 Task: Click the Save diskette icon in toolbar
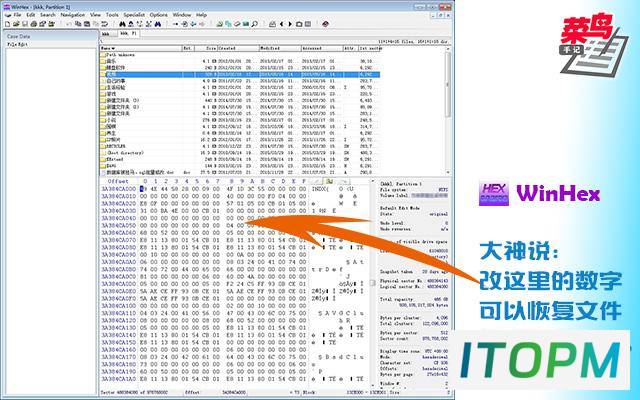25,24
